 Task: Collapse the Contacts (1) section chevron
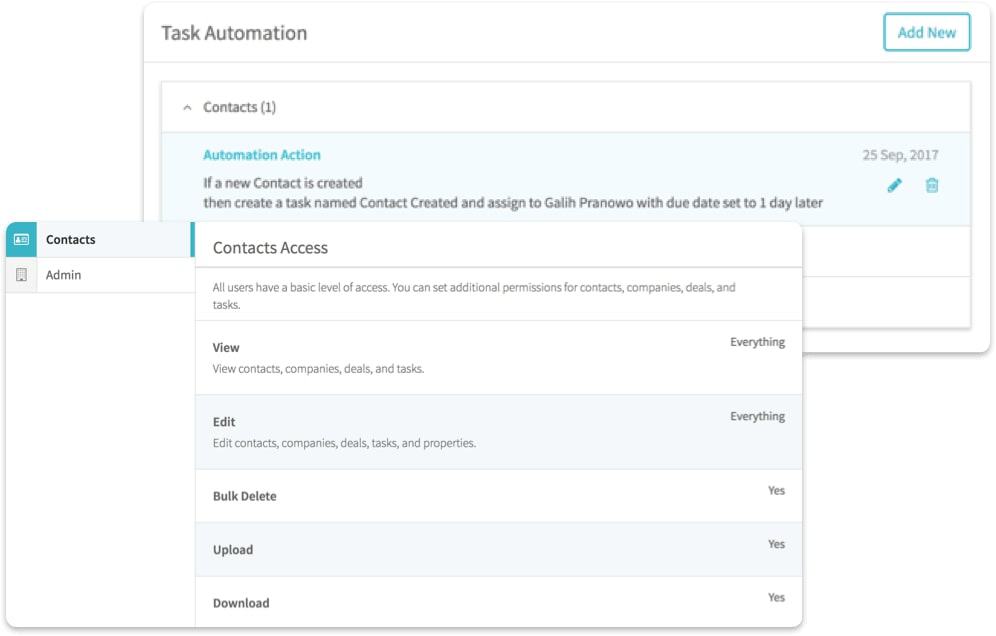[187, 107]
